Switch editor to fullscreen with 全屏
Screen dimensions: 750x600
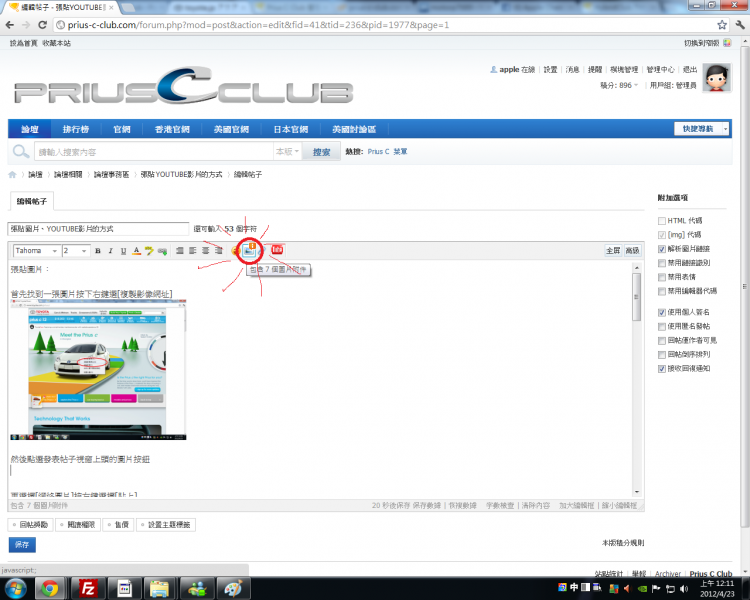click(x=613, y=251)
